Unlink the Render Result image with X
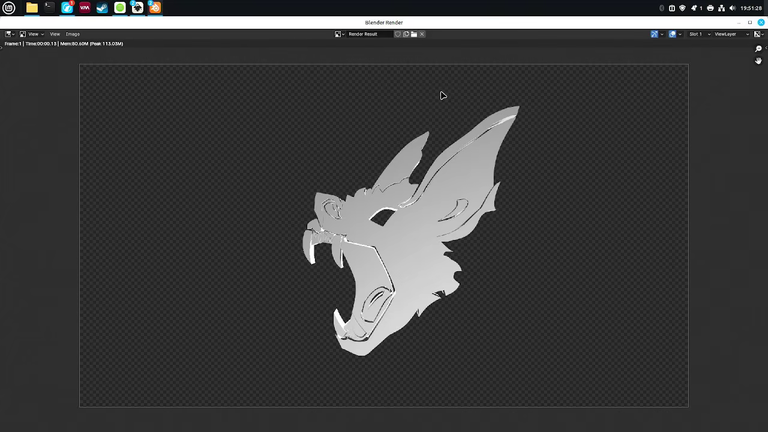Viewport: 768px width, 432px height. pyautogui.click(x=422, y=34)
